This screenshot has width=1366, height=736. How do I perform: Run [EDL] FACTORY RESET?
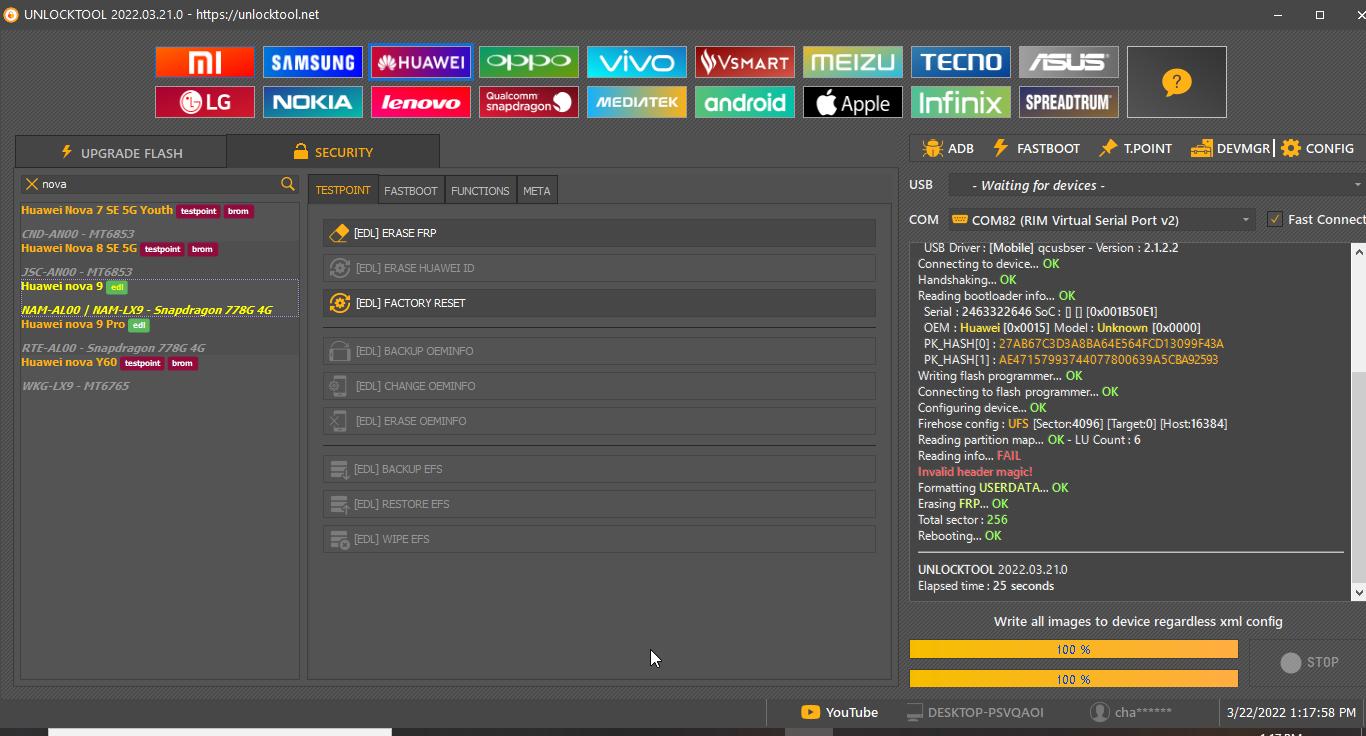[x=599, y=303]
